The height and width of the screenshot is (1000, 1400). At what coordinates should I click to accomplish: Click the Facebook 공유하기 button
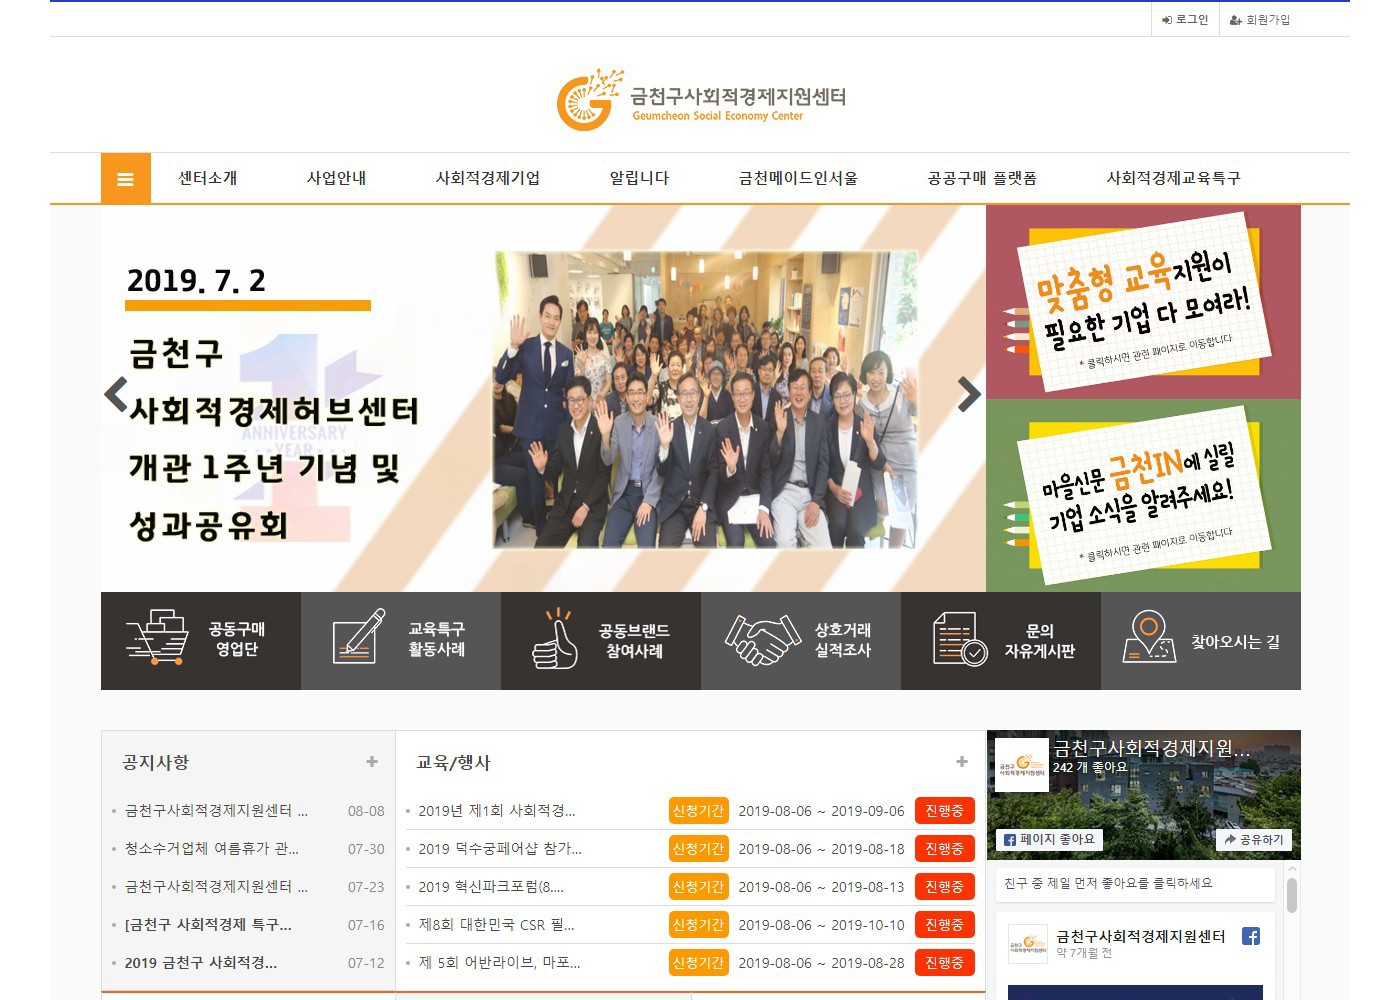click(1253, 840)
